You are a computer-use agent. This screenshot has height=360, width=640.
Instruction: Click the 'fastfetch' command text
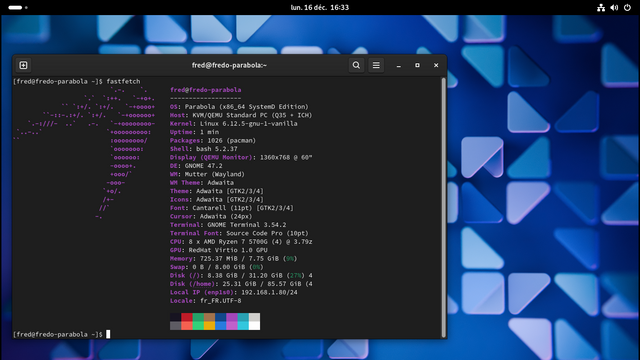pos(123,81)
